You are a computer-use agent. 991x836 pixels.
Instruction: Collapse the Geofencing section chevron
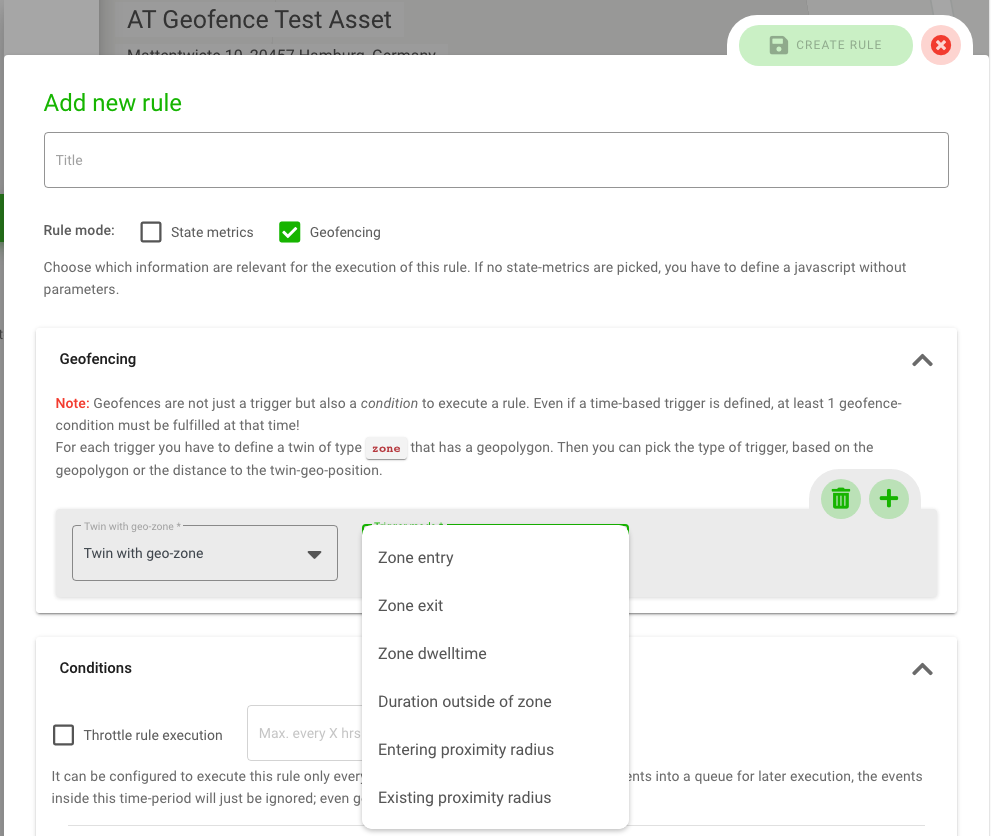(x=922, y=360)
